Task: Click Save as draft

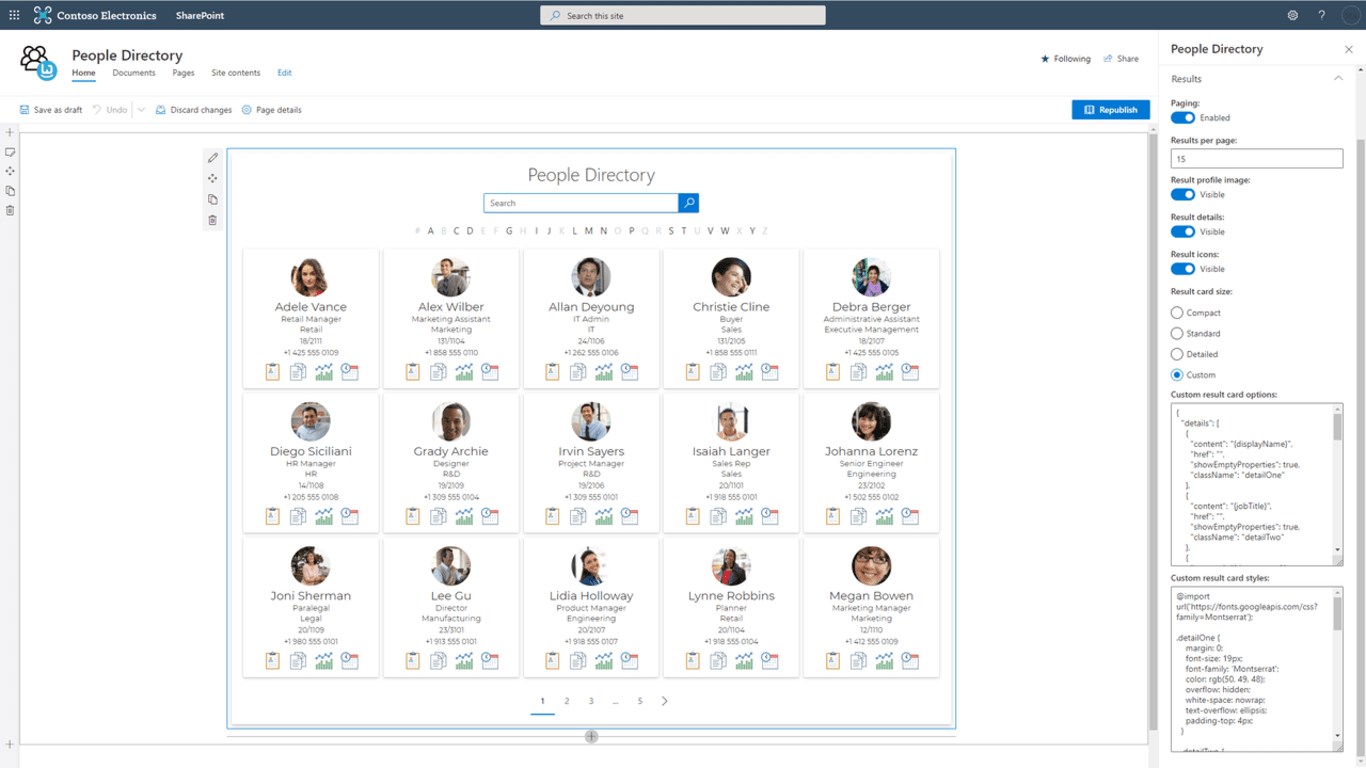Action: (51, 110)
